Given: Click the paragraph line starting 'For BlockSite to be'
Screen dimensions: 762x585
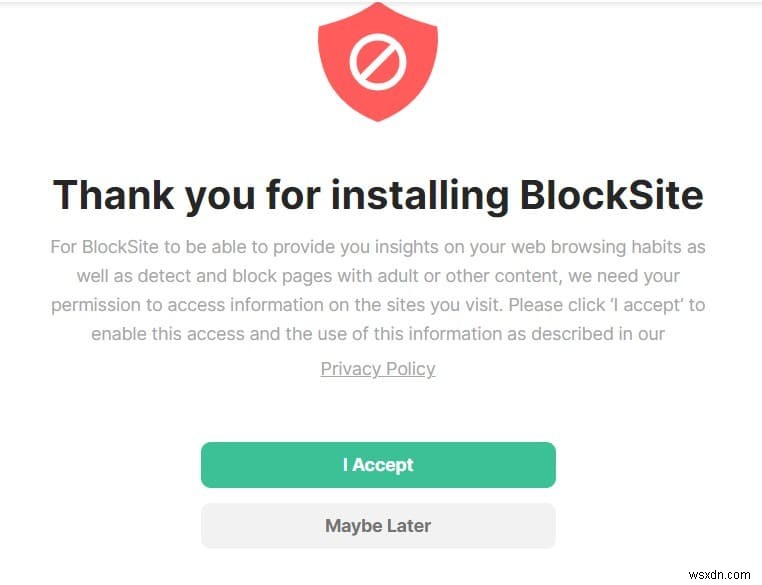Looking at the screenshot, I should point(378,246).
